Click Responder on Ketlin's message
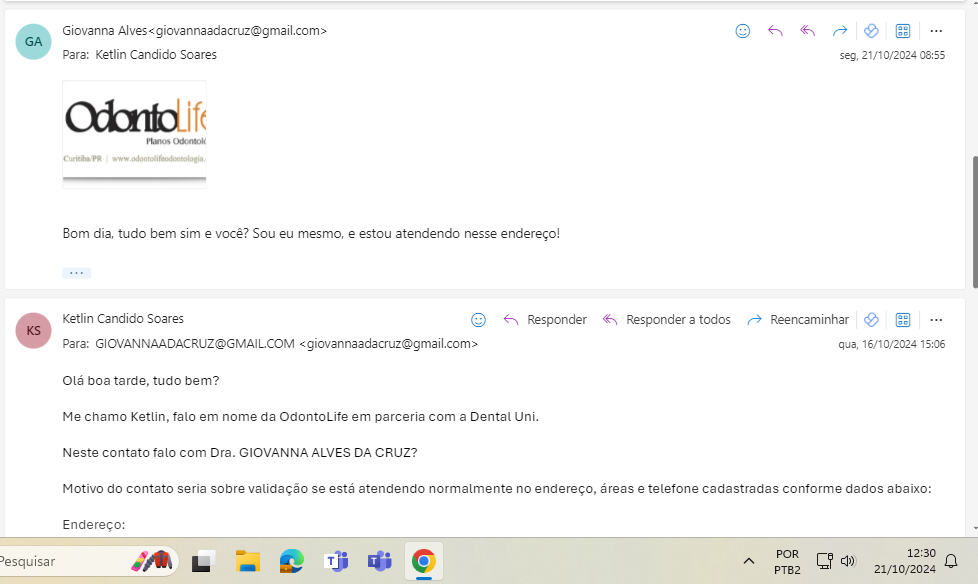978x584 pixels. pyautogui.click(x=545, y=320)
